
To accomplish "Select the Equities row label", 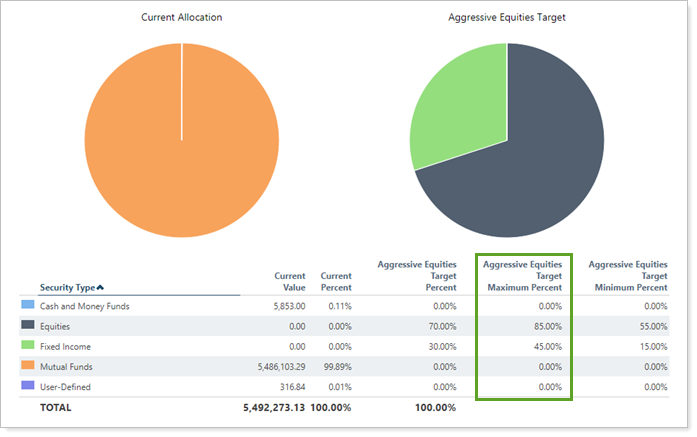I will [x=57, y=326].
